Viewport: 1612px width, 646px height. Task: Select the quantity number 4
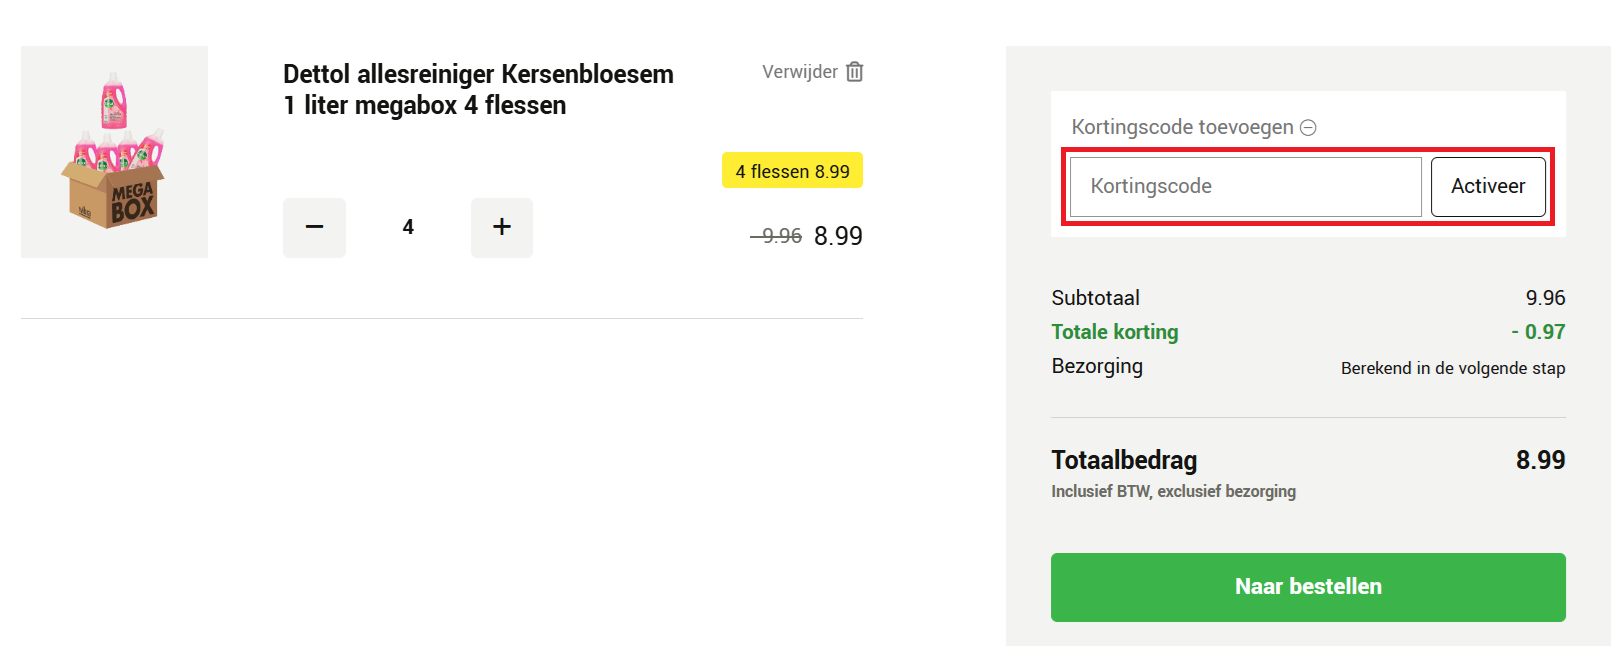(x=408, y=227)
